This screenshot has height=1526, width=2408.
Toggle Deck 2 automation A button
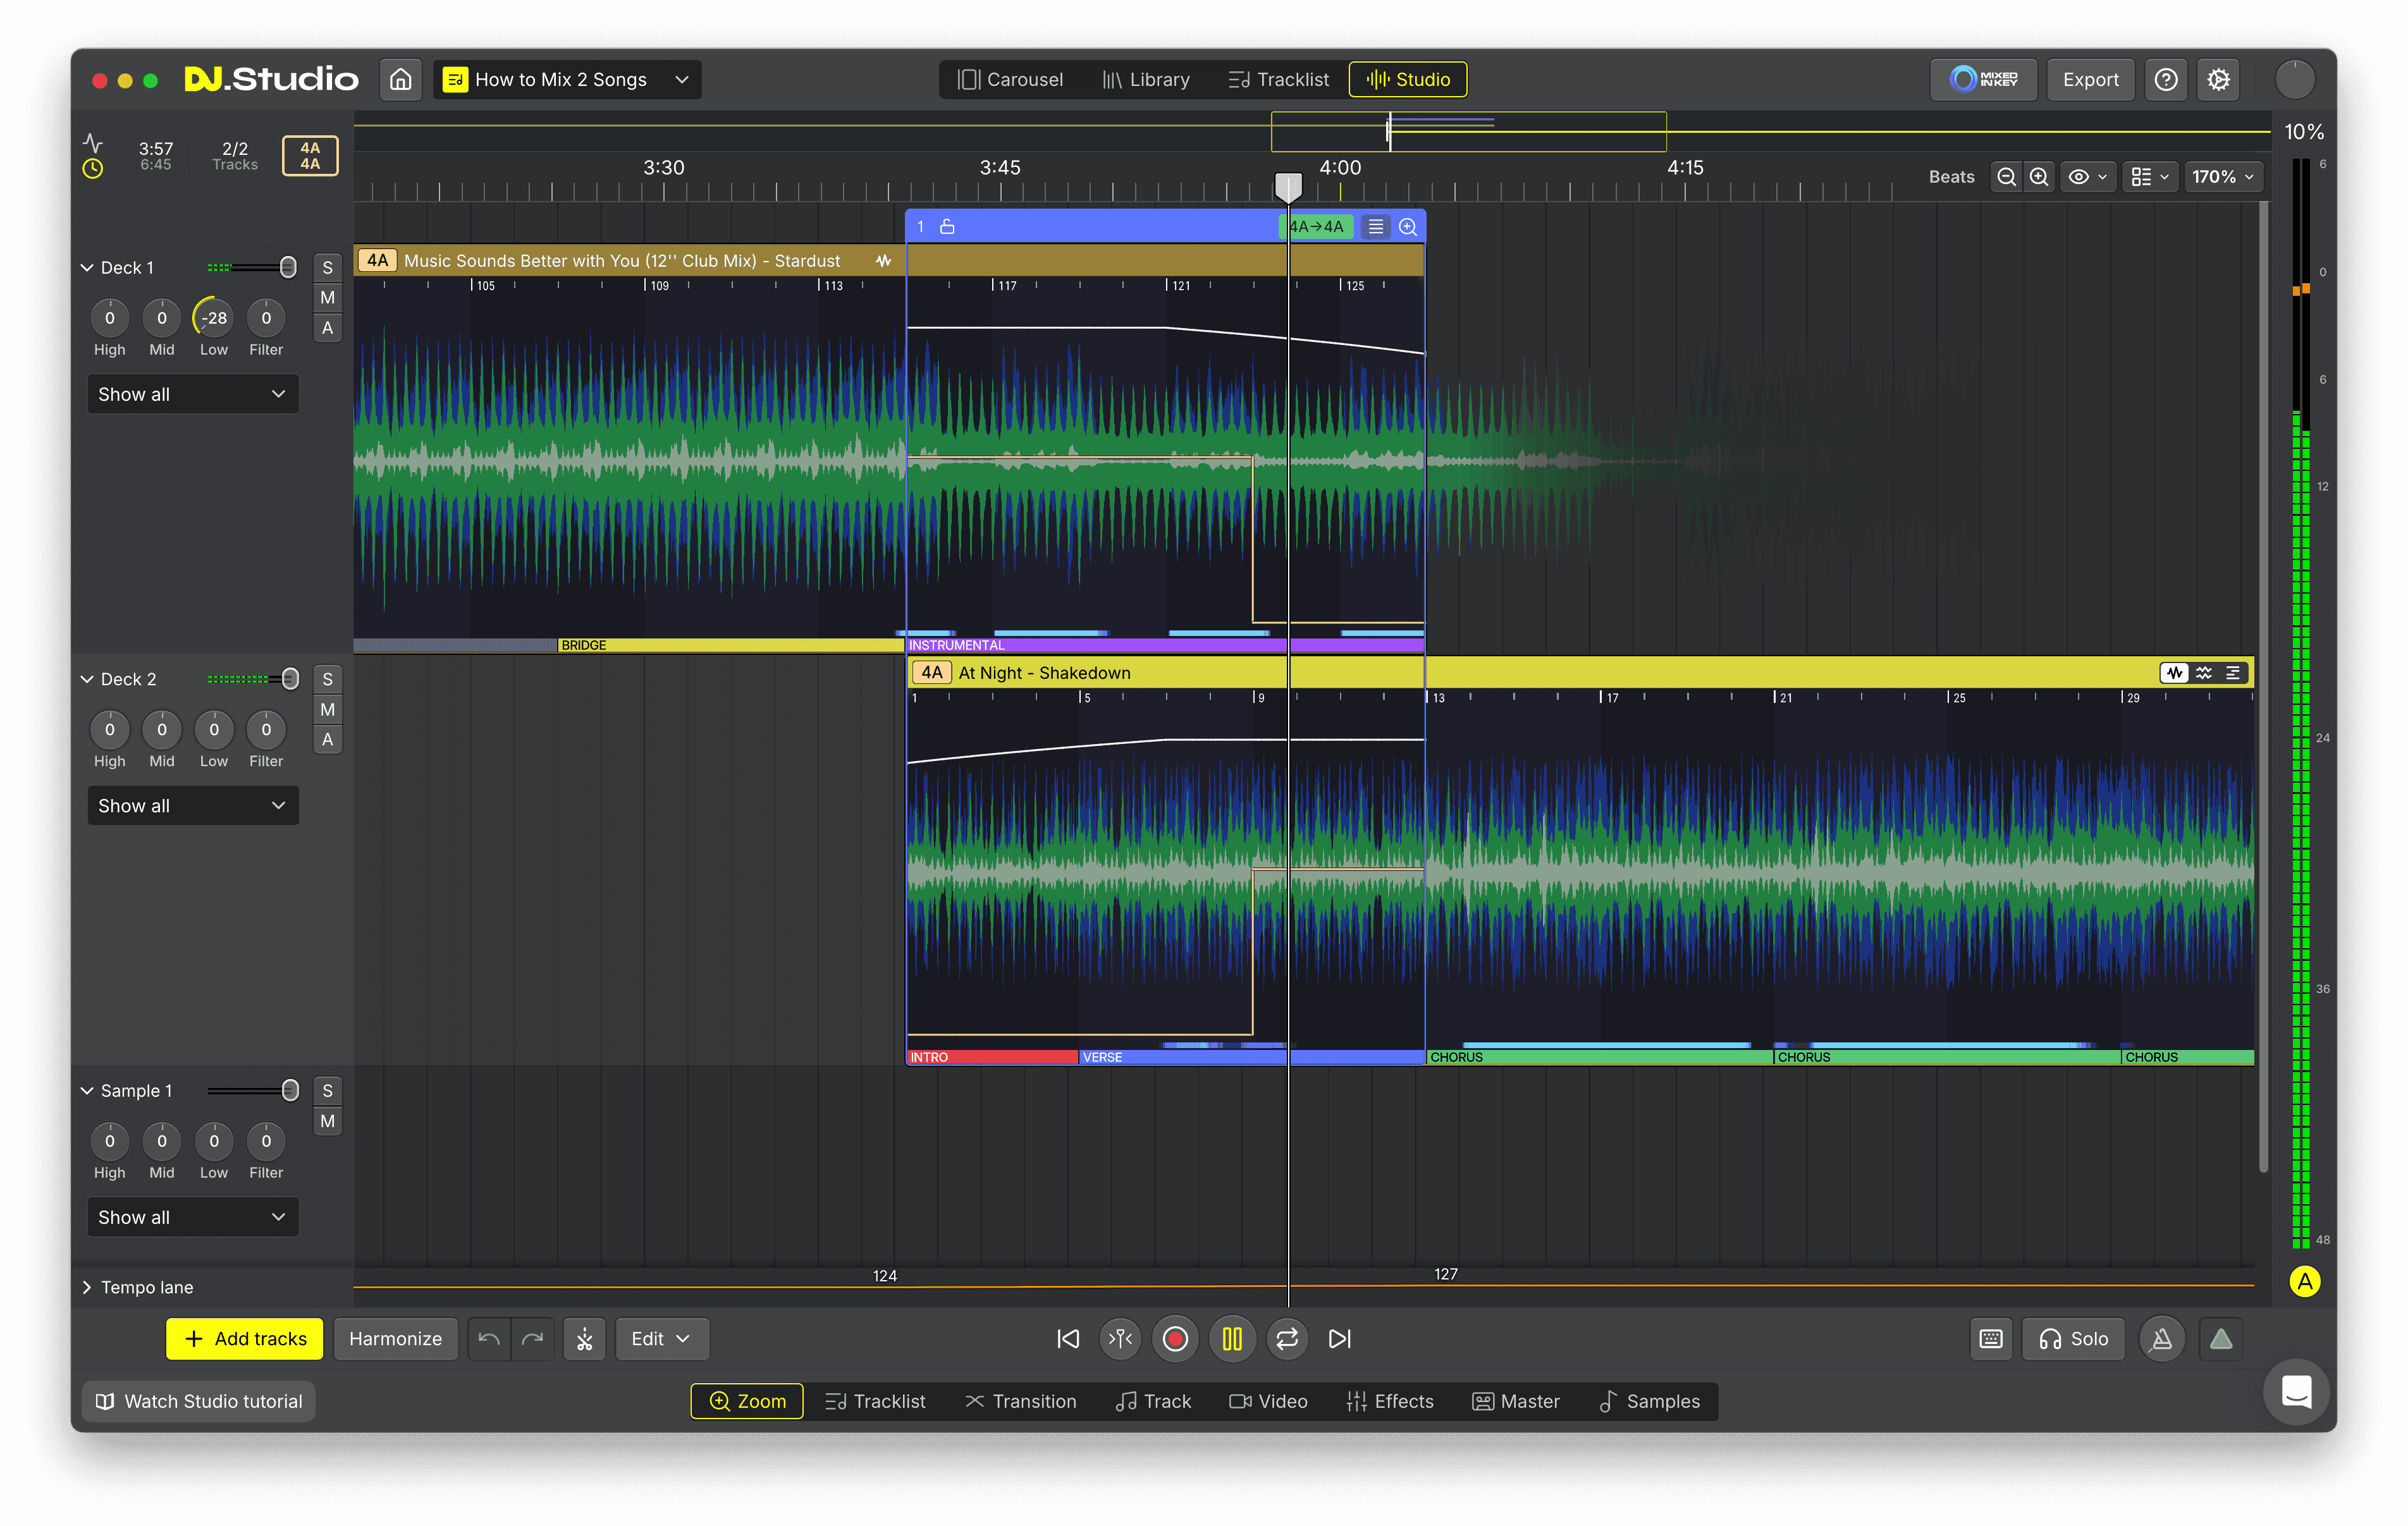[x=327, y=739]
